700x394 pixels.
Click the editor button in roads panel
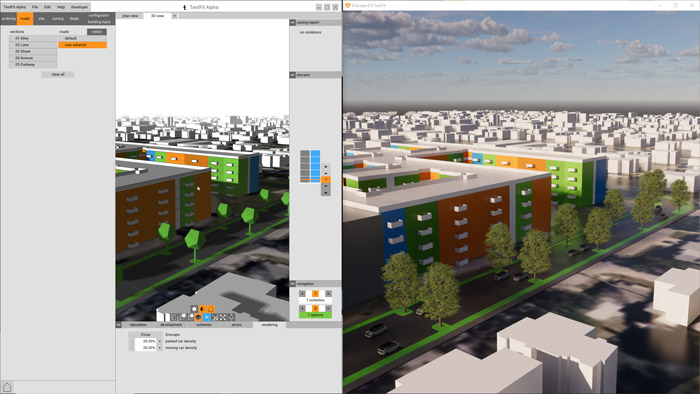(97, 32)
